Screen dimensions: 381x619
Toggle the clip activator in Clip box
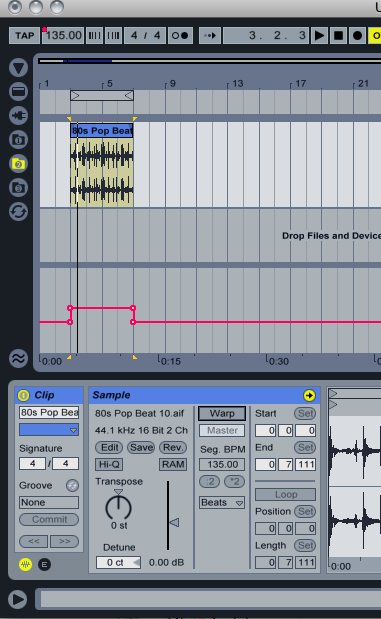[x=23, y=395]
